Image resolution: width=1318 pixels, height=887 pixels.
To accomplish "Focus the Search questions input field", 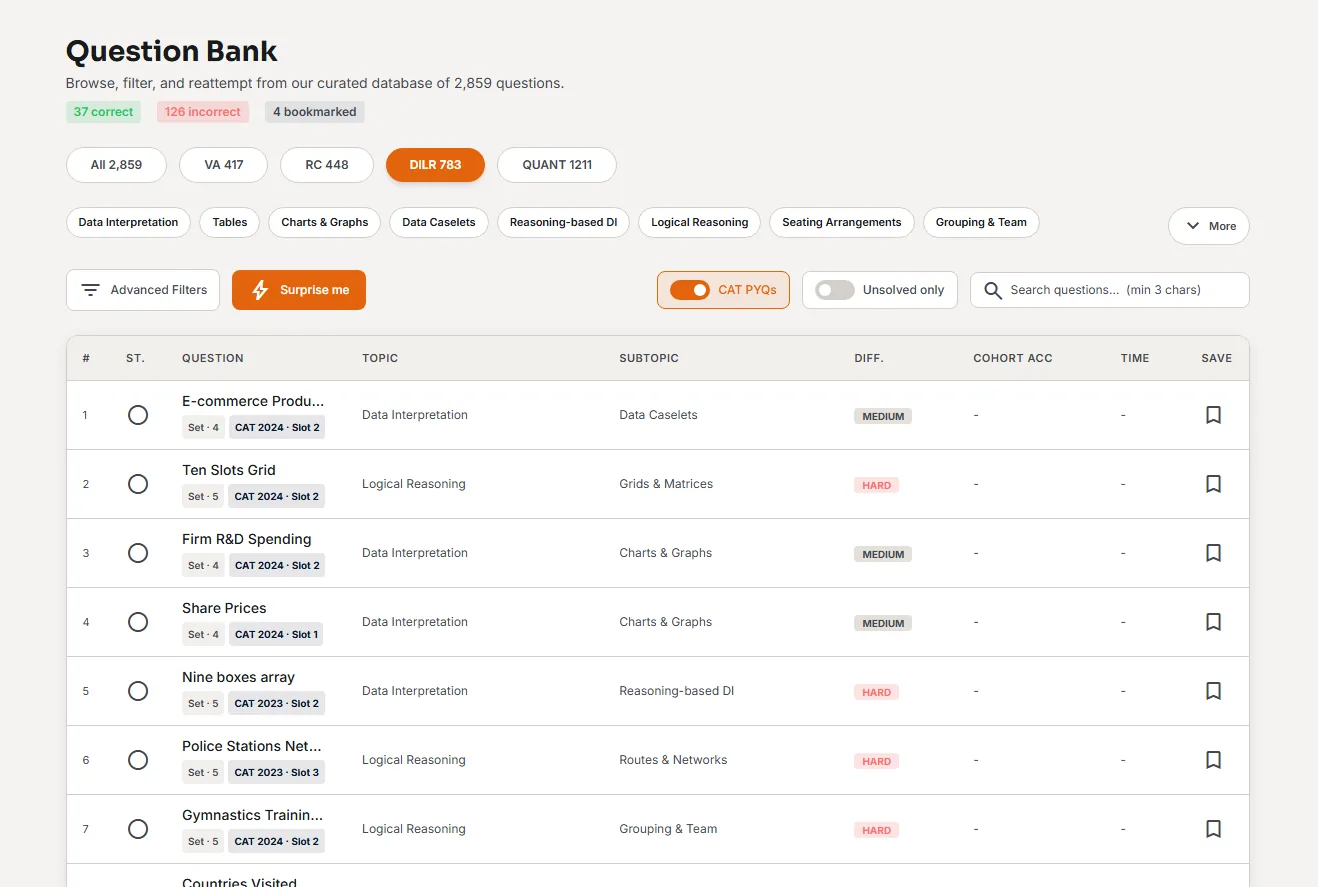I will tap(1110, 290).
